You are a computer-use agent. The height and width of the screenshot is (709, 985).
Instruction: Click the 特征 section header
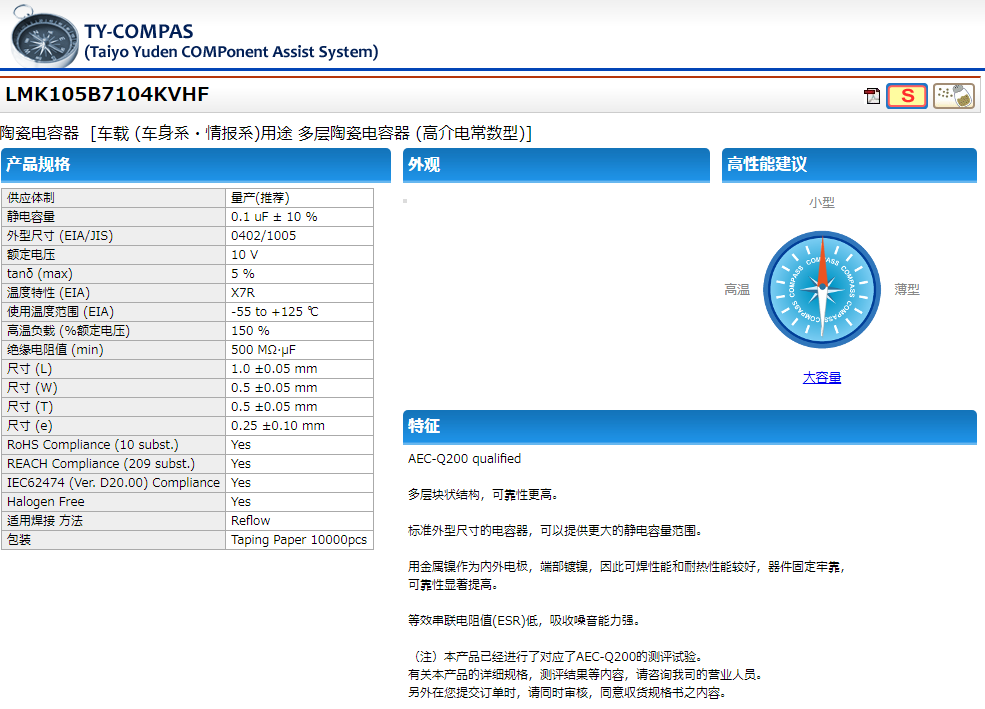tap(690, 426)
